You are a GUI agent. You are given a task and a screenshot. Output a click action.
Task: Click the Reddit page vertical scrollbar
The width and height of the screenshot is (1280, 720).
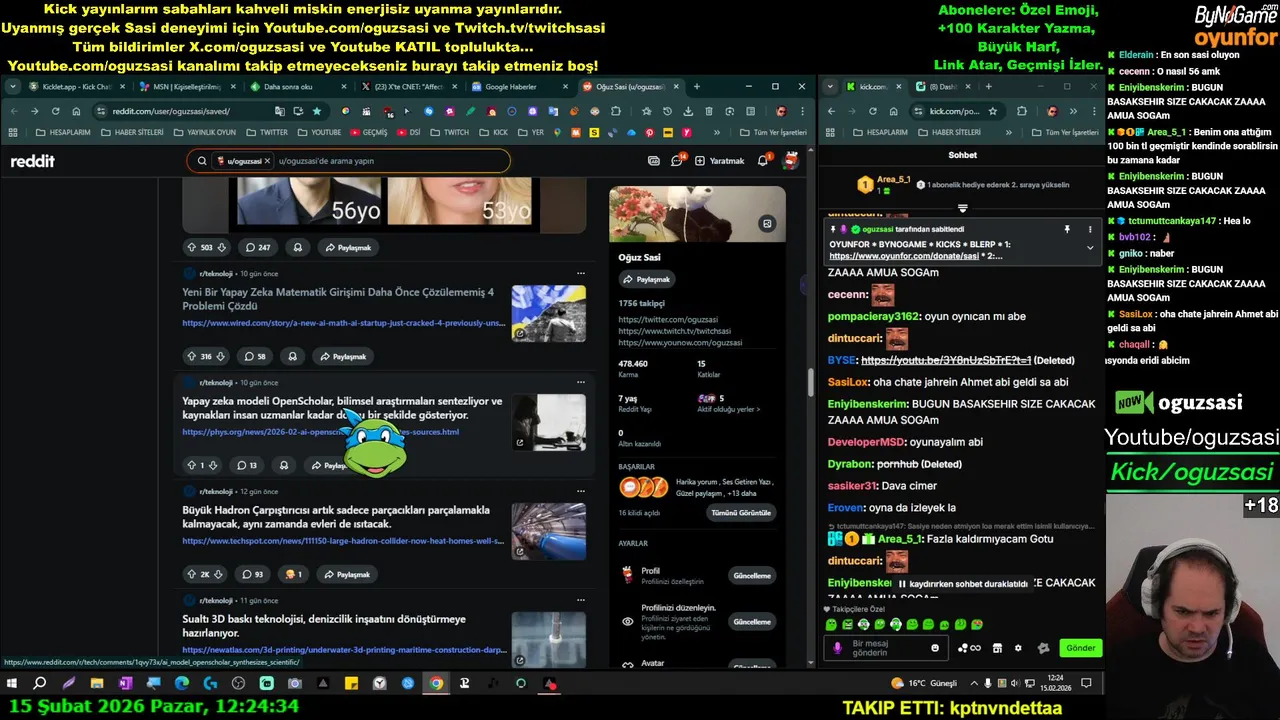pyautogui.click(x=810, y=382)
